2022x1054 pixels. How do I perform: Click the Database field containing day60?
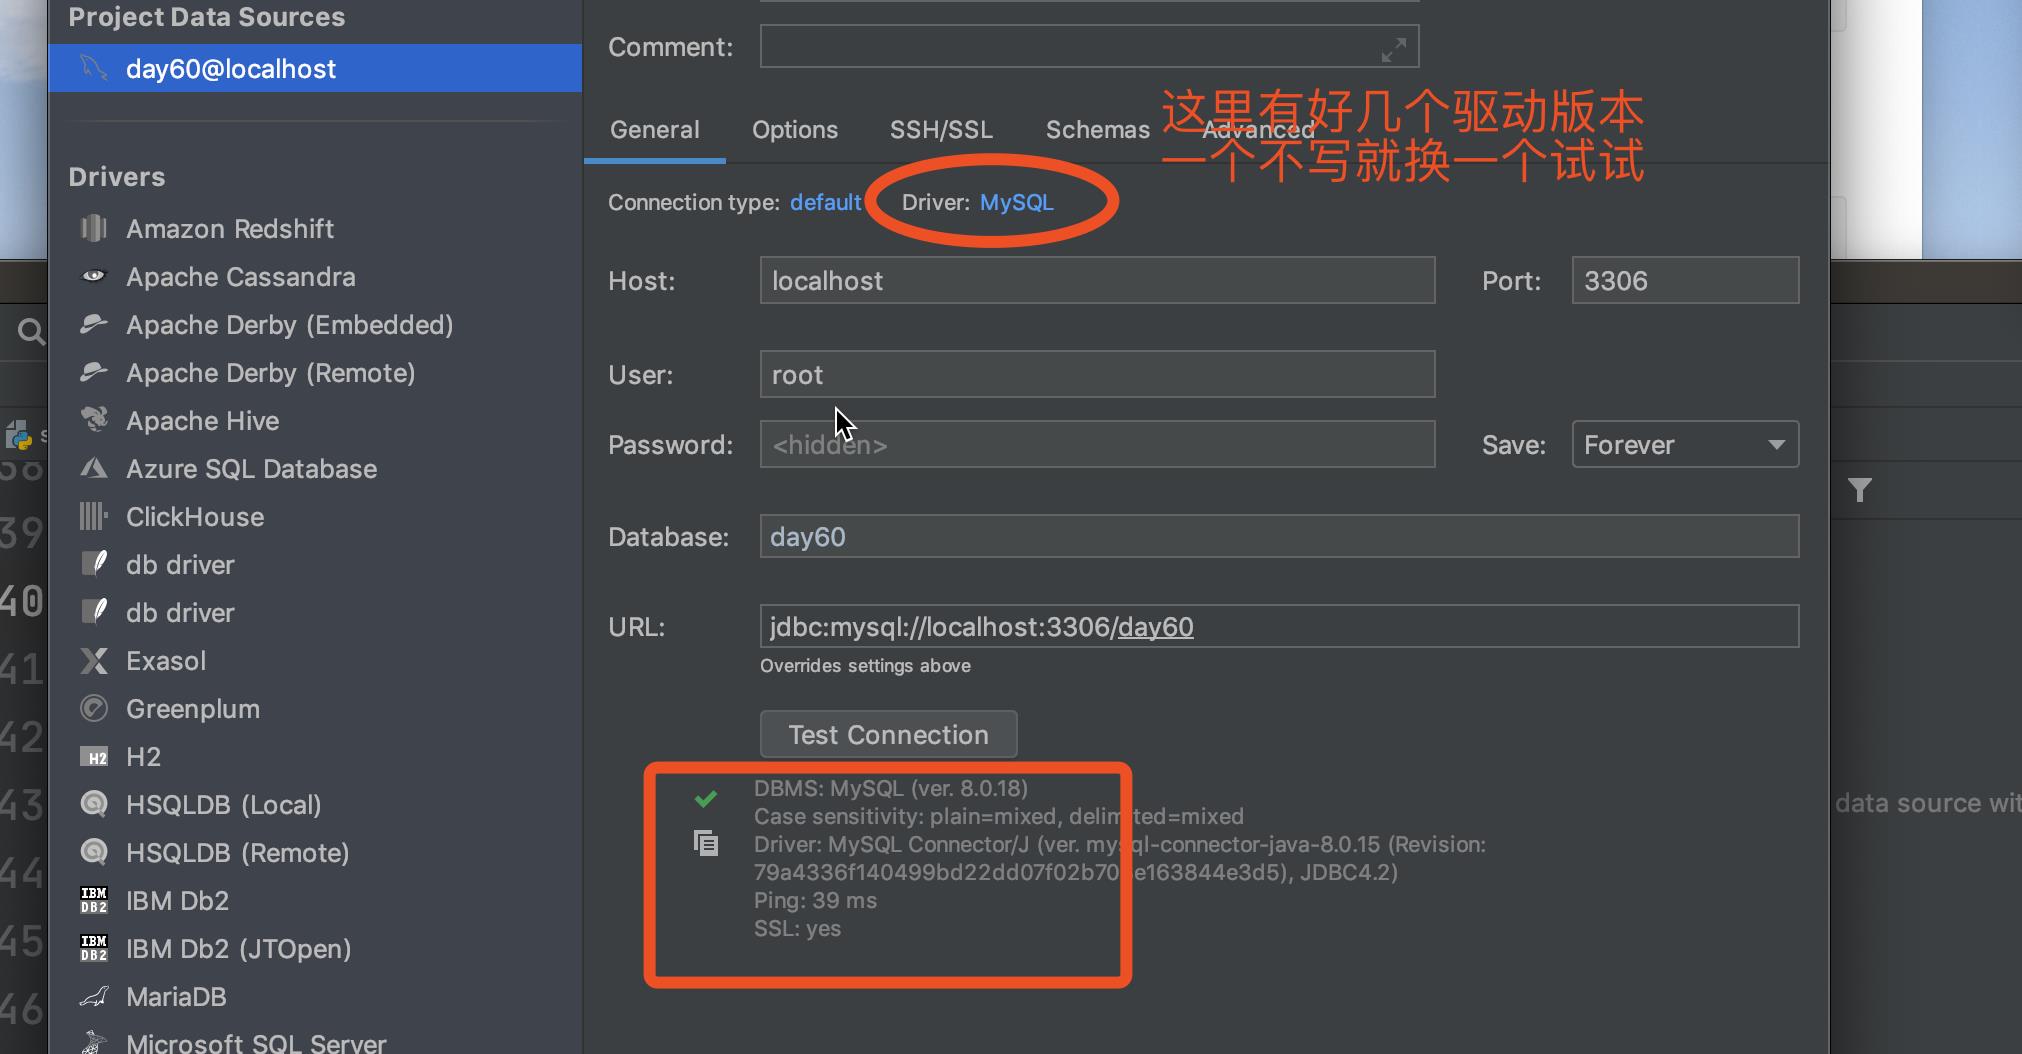[1279, 536]
